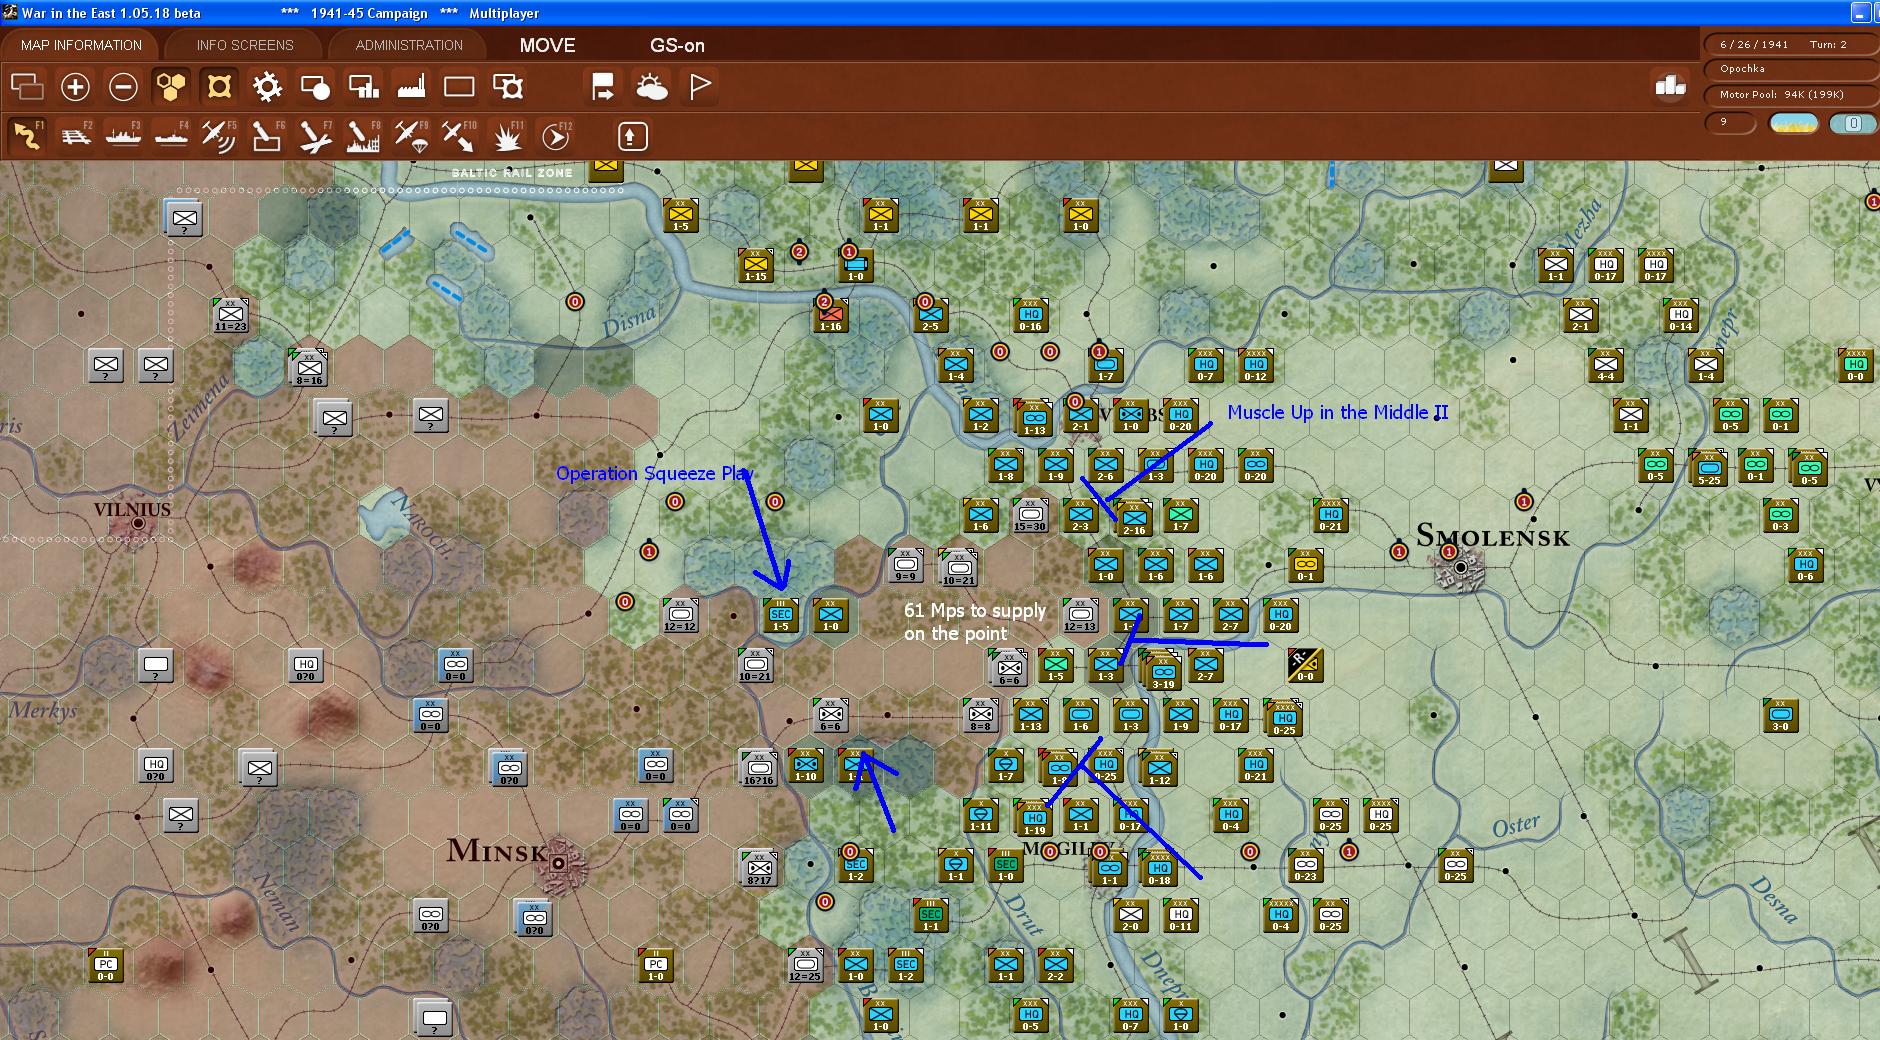
Task: Click the up-arrow box toolbar icon
Action: coord(632,136)
